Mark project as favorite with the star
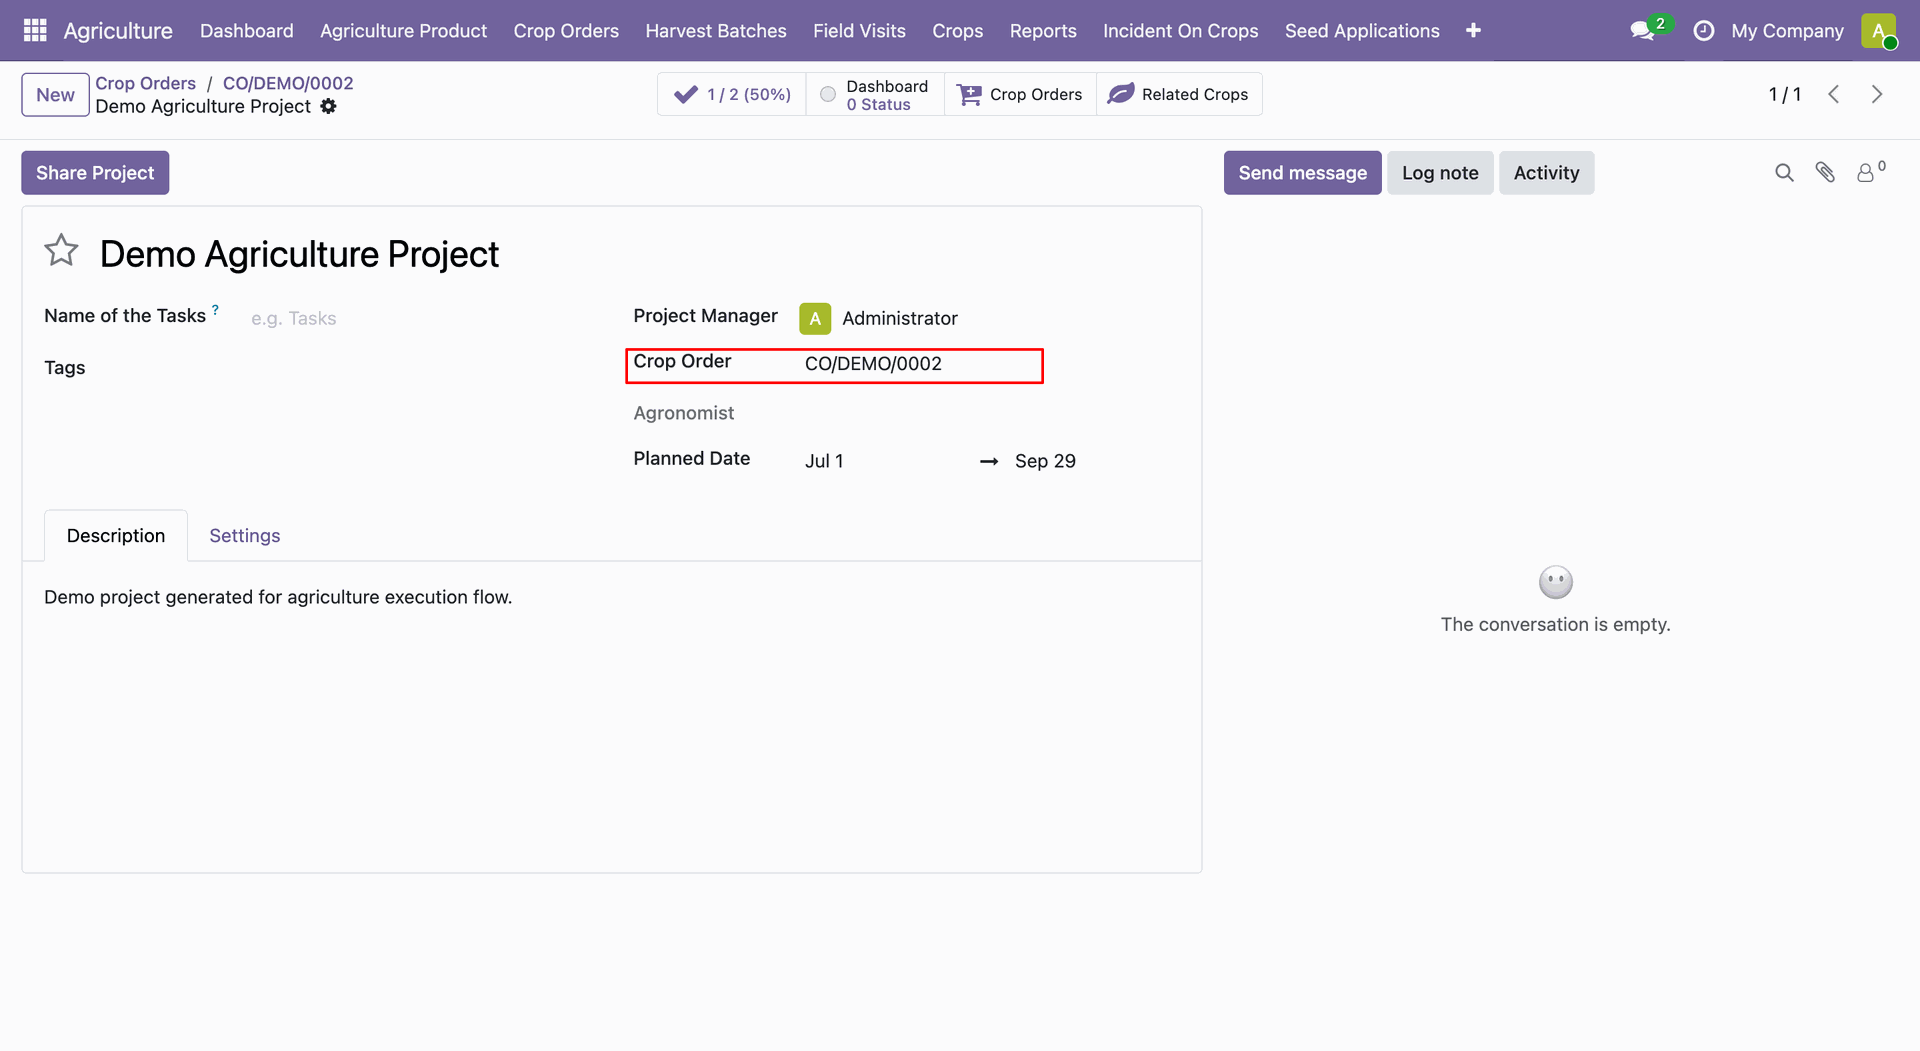Image resolution: width=1920 pixels, height=1051 pixels. [61, 251]
